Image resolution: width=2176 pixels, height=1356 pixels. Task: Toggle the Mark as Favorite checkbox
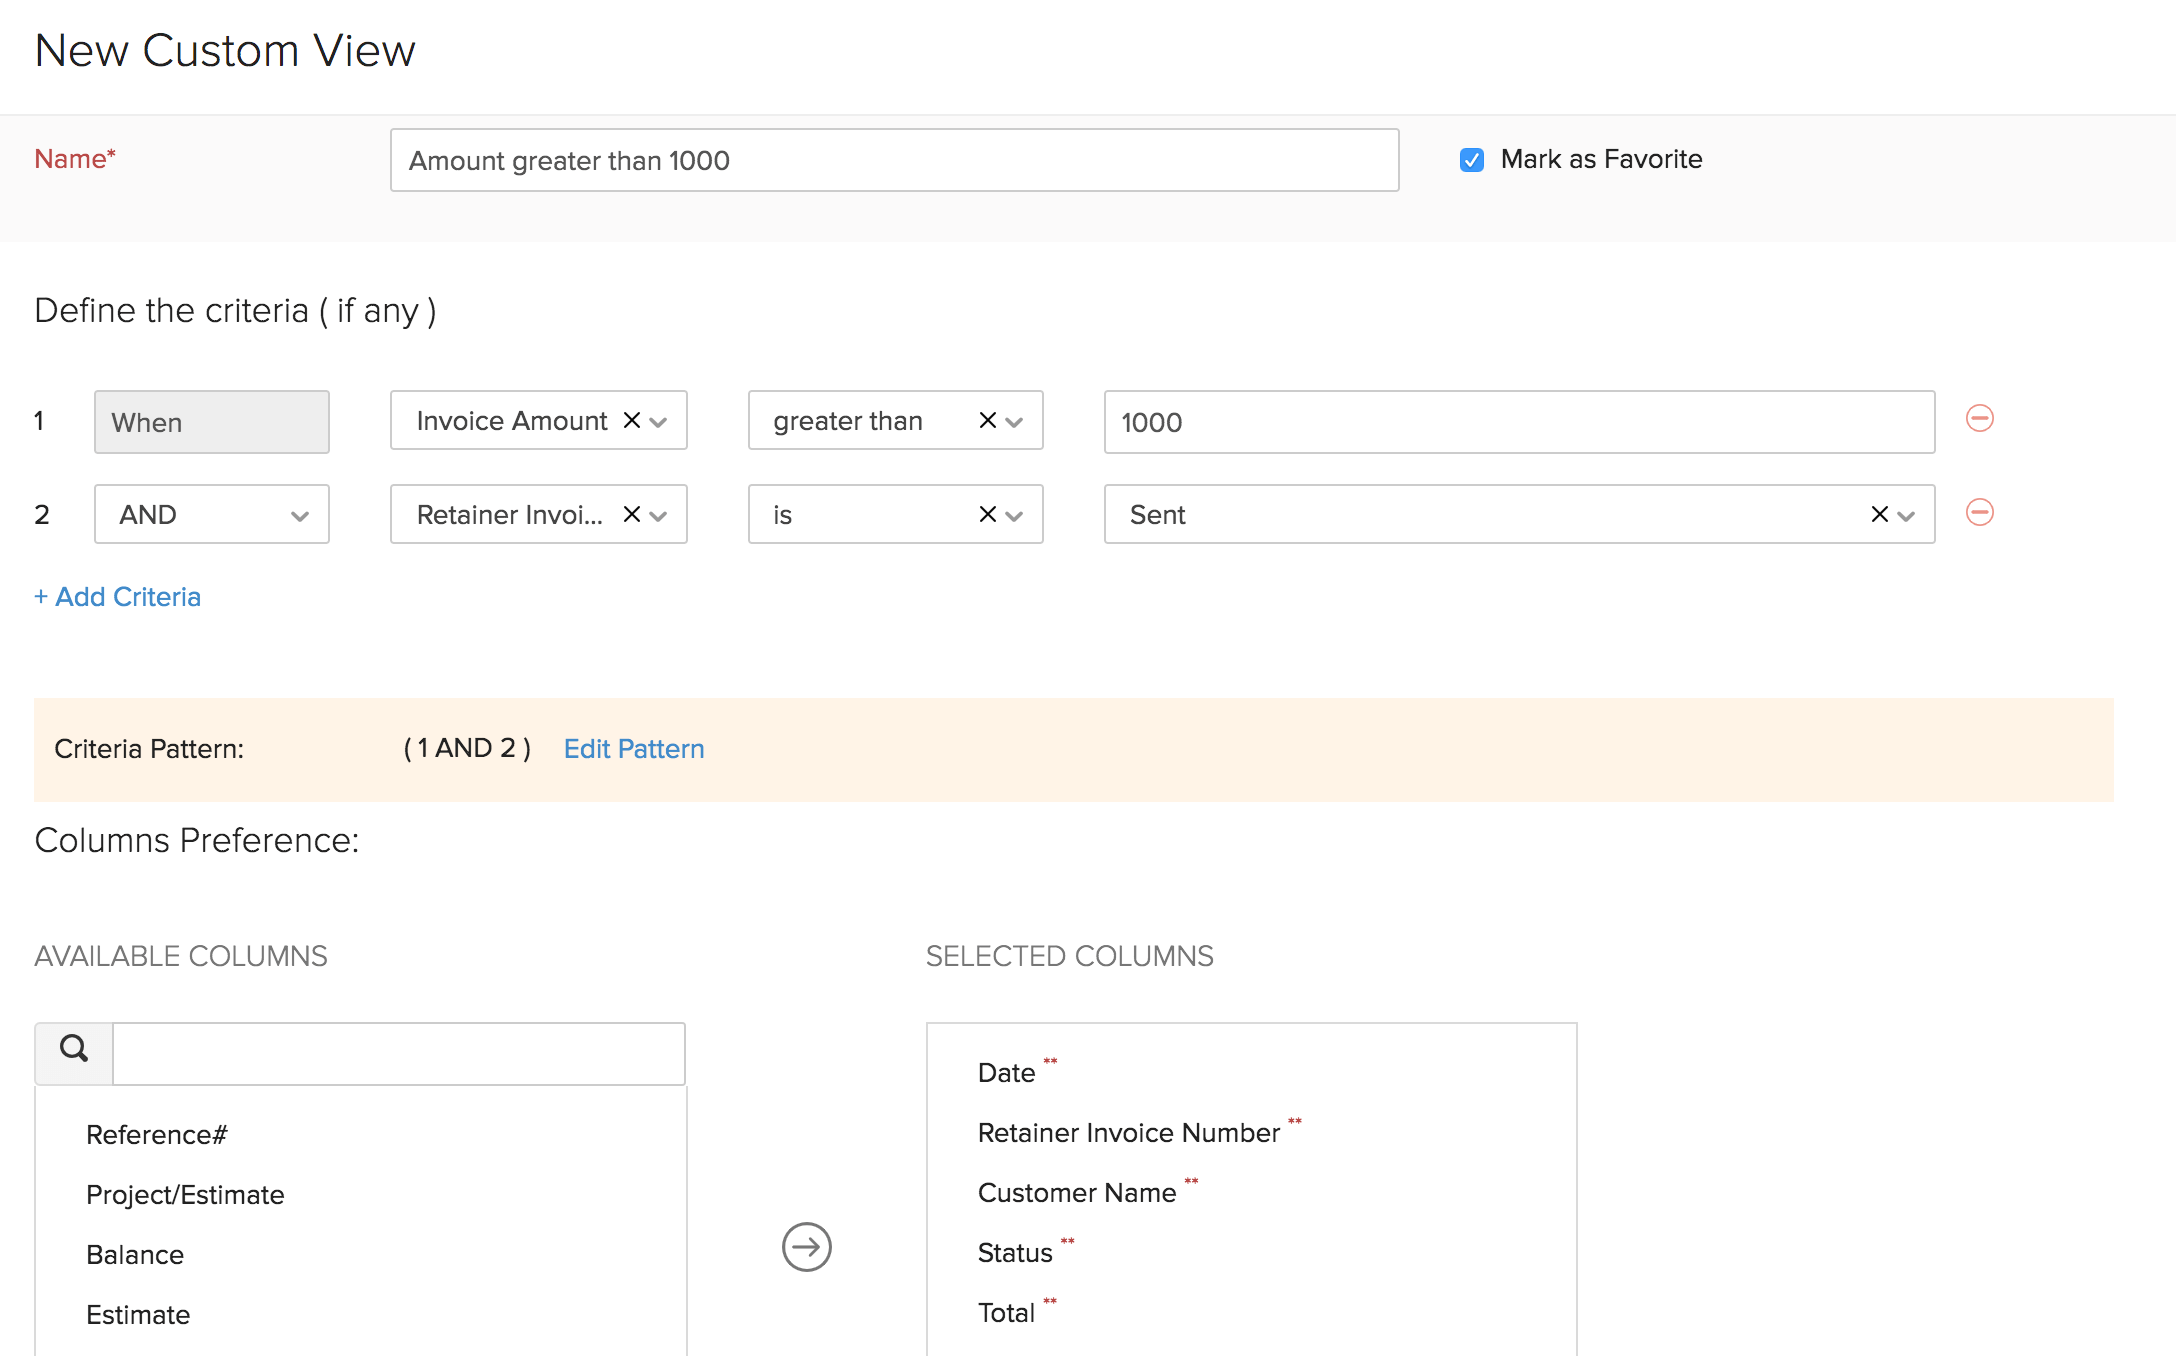coord(1468,159)
